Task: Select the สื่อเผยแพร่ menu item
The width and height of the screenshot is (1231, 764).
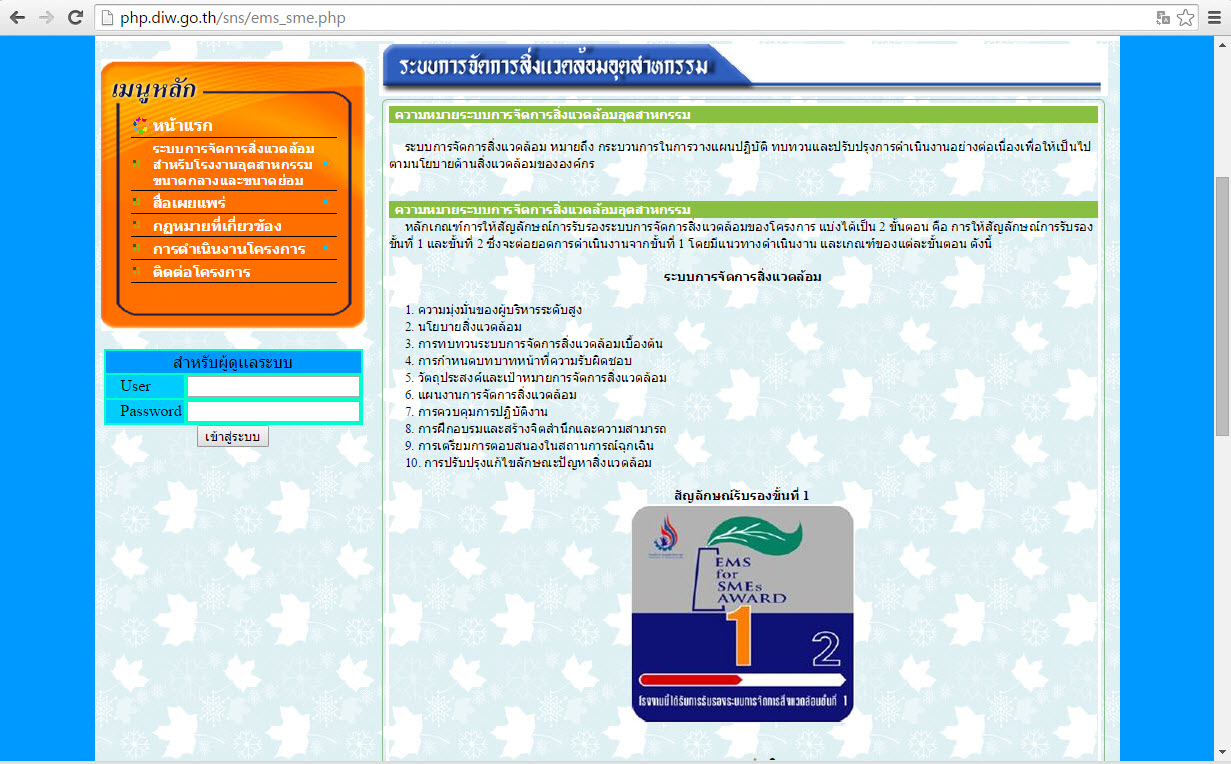Action: (x=189, y=203)
